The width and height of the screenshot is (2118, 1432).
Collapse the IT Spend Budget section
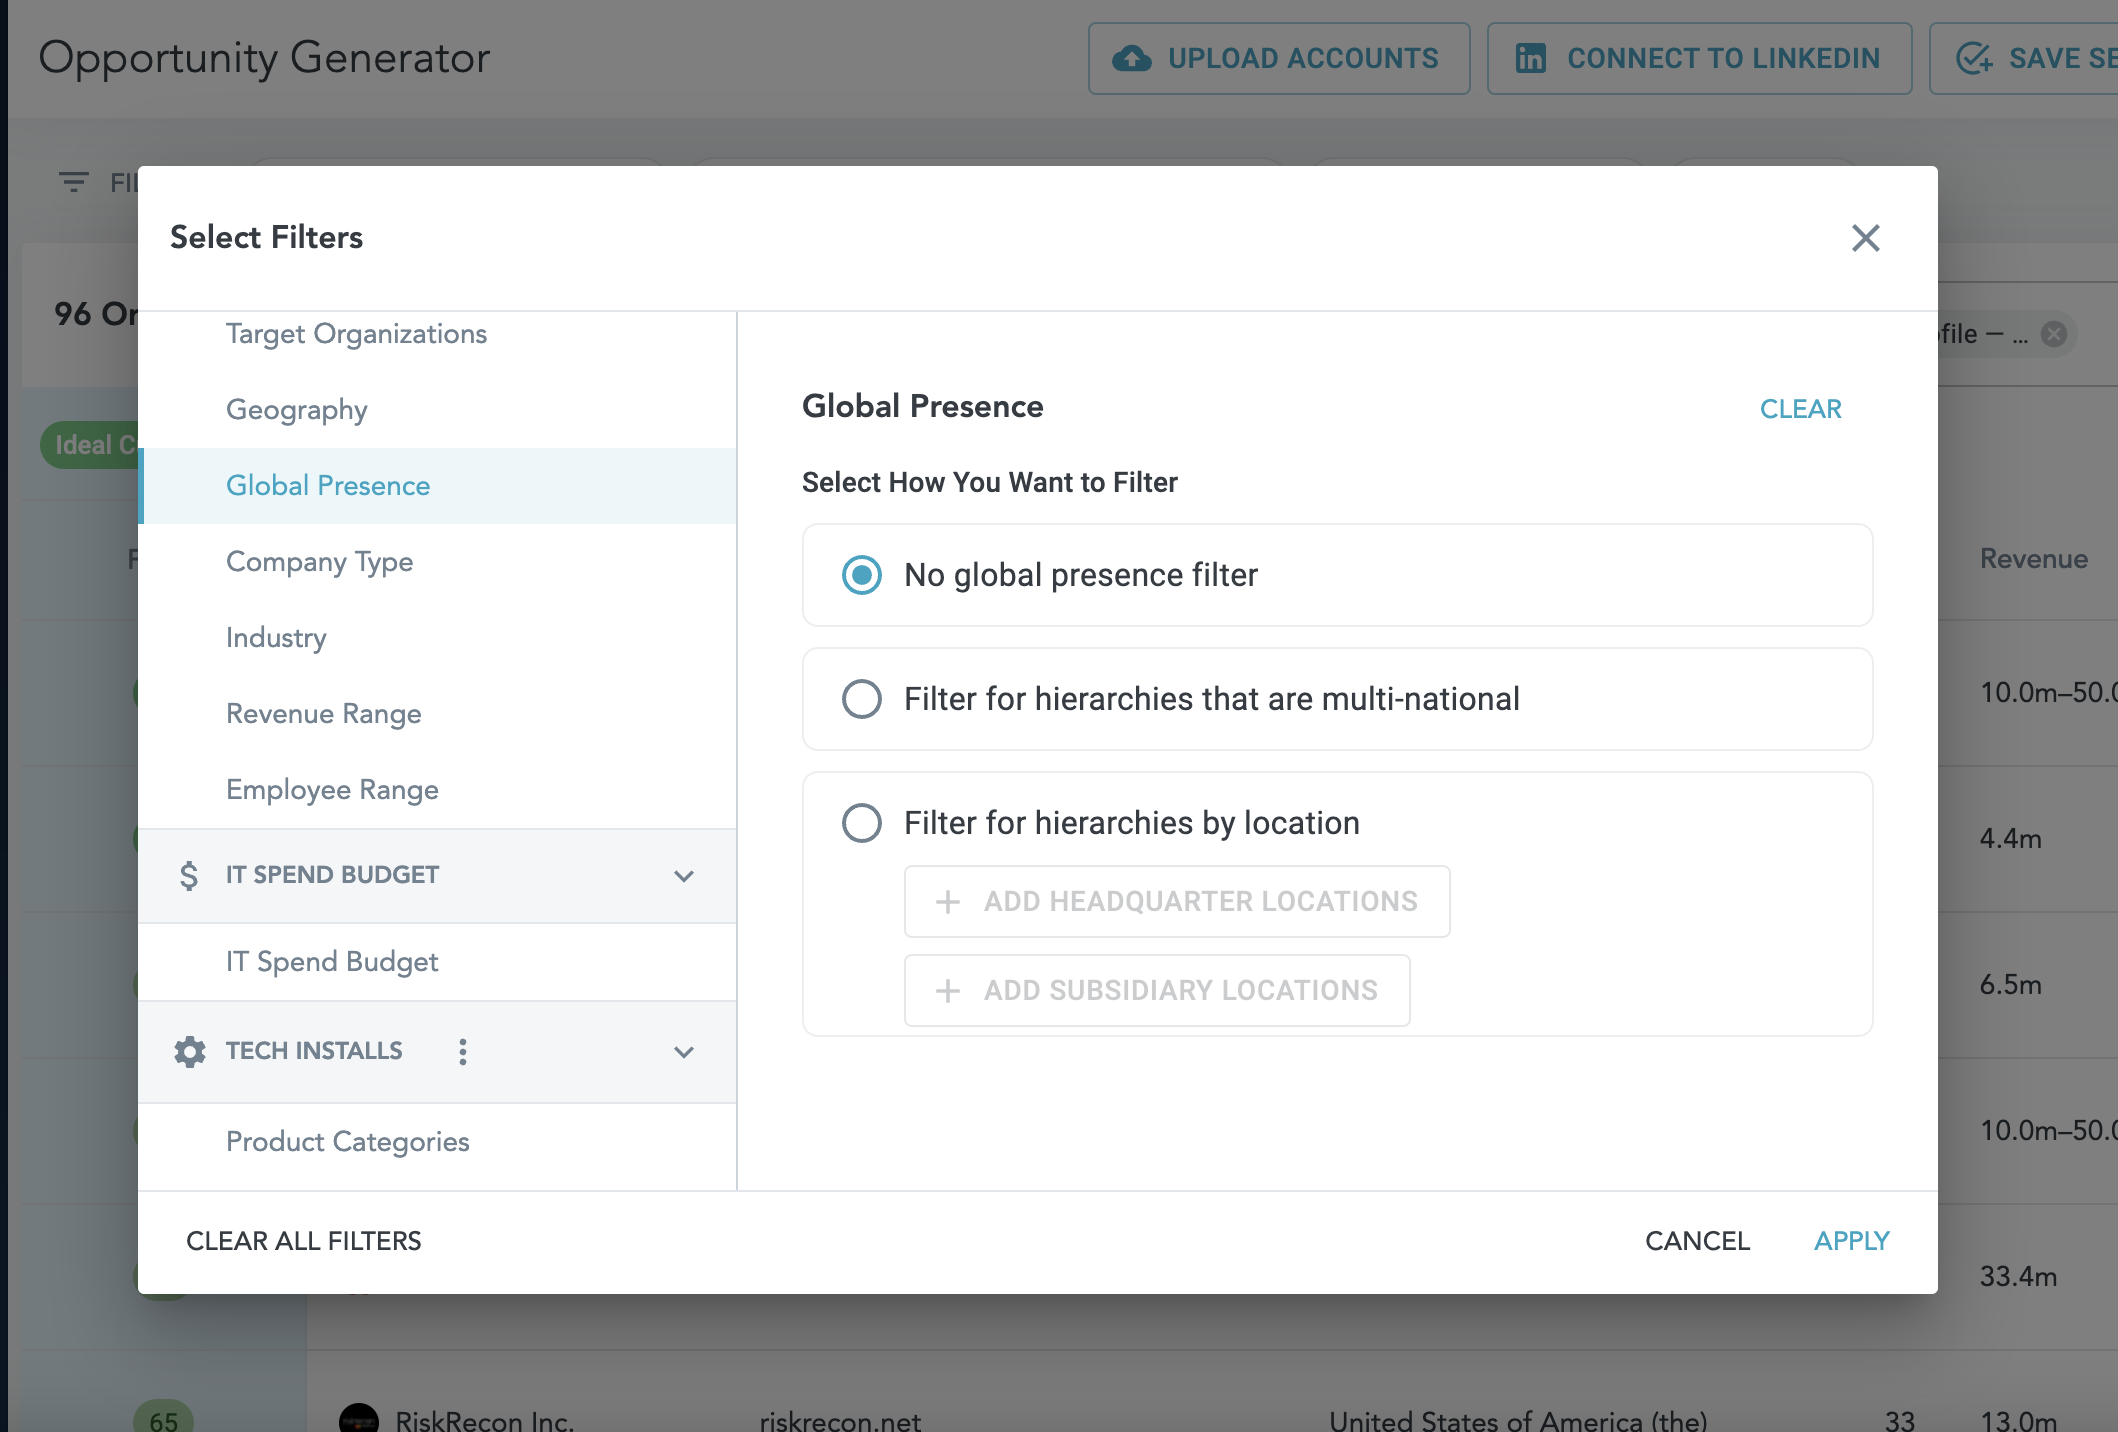pyautogui.click(x=684, y=876)
